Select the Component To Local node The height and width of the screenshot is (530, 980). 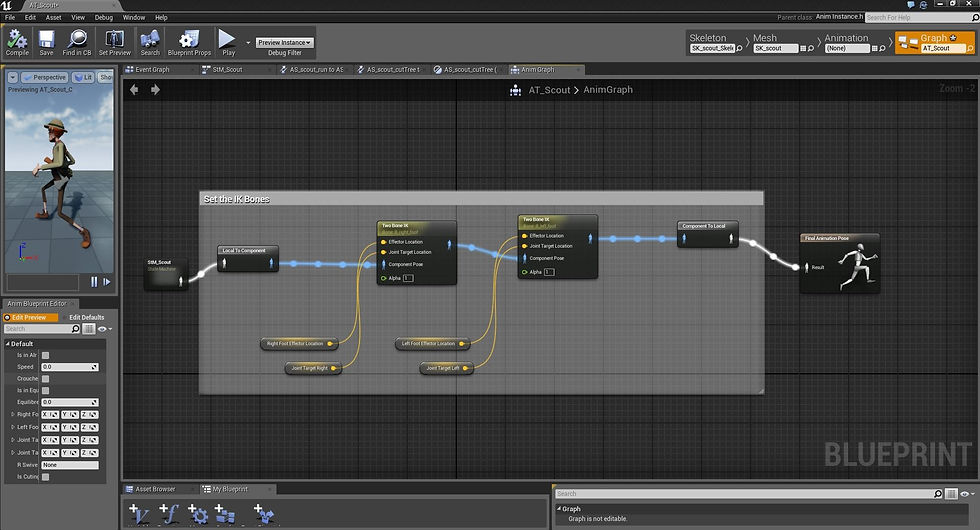pyautogui.click(x=708, y=234)
